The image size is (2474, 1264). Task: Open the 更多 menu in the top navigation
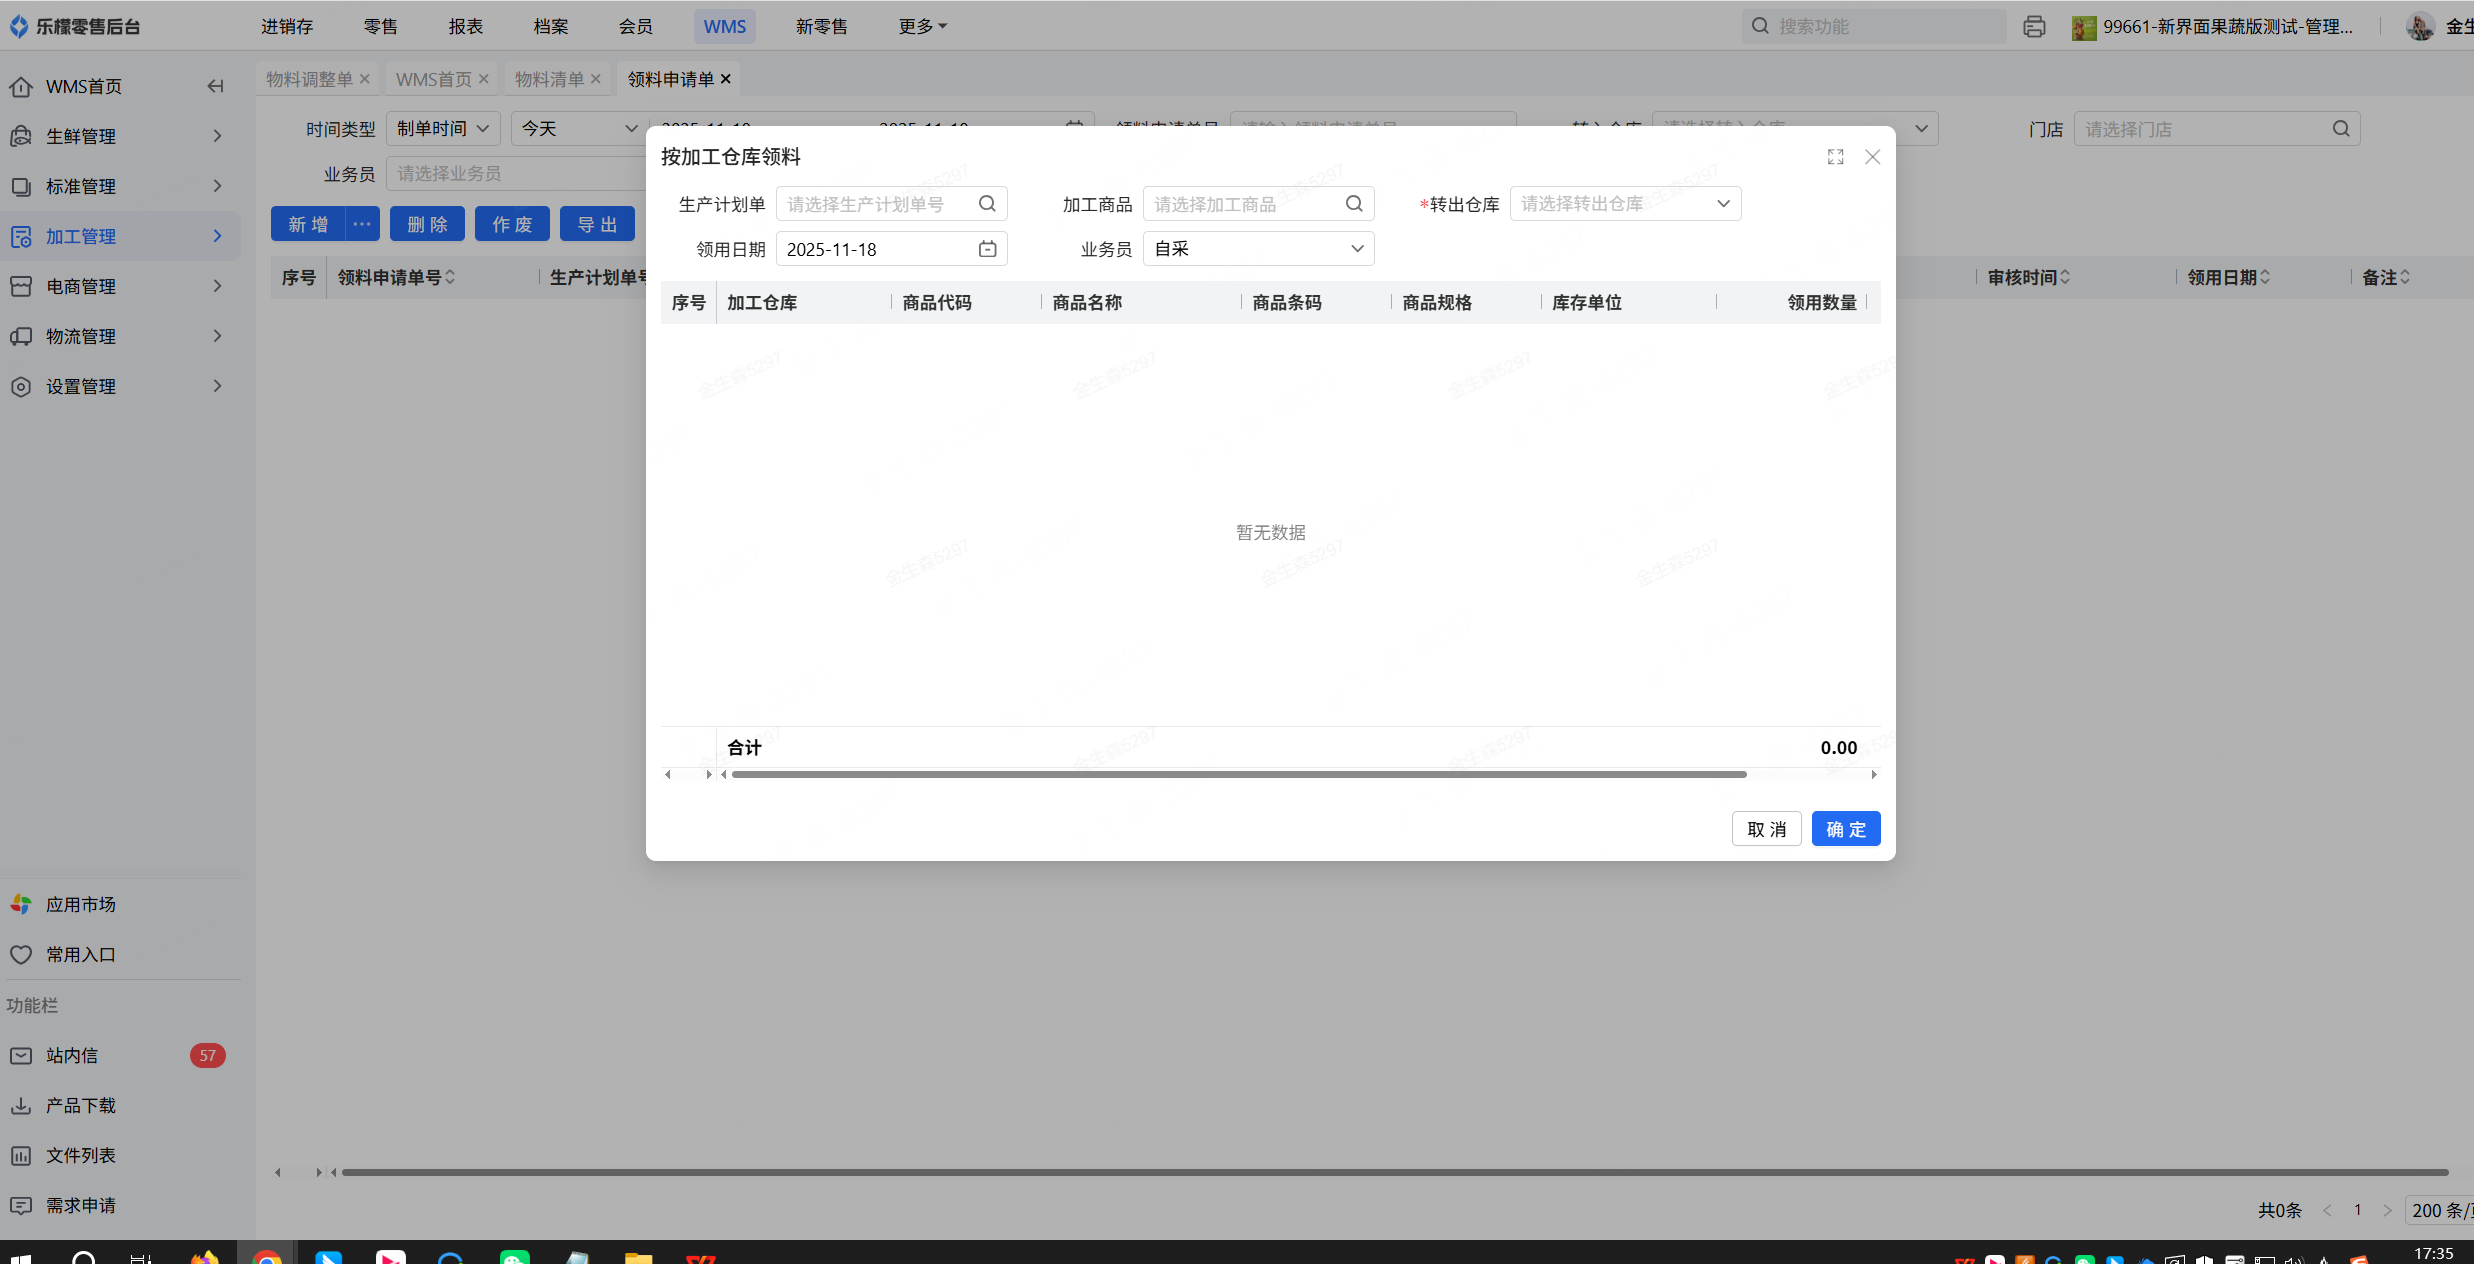922,27
